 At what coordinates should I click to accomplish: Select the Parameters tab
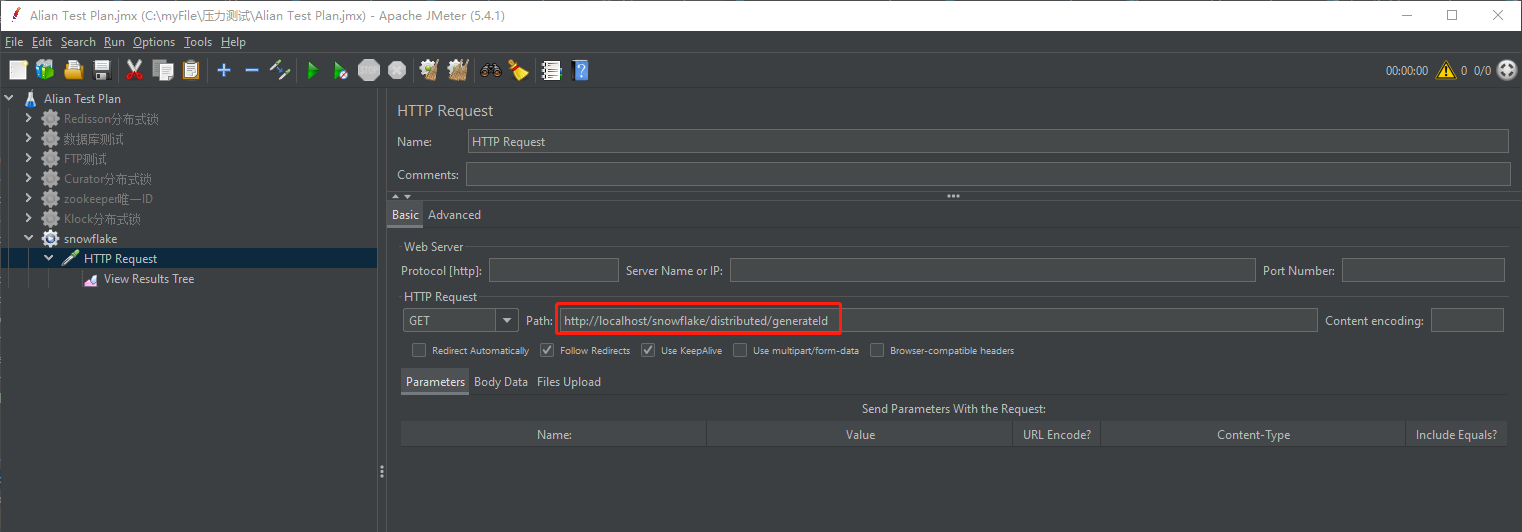(435, 382)
